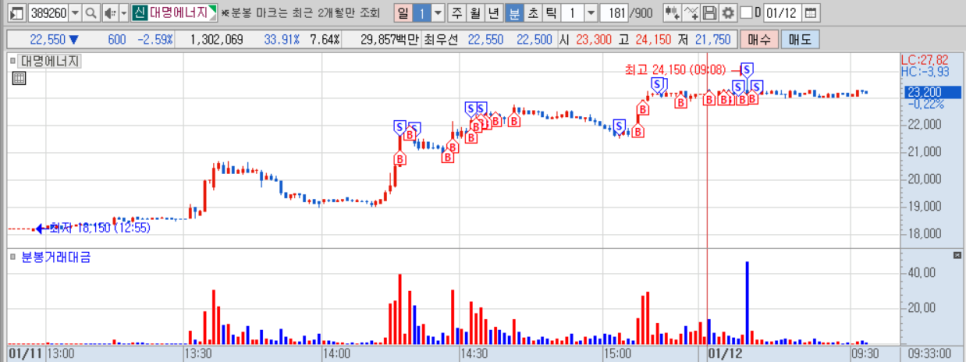Expand the stock code 389260 dropdown
The width and height of the screenshot is (966, 362).
[x=75, y=12]
